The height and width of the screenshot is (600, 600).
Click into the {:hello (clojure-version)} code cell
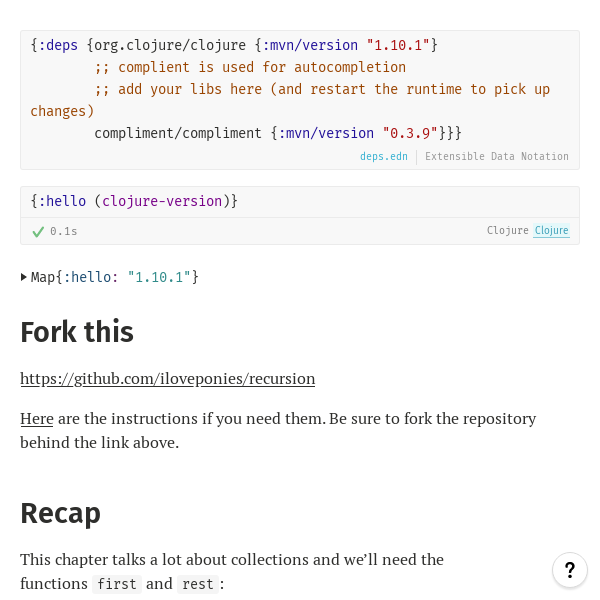click(300, 201)
